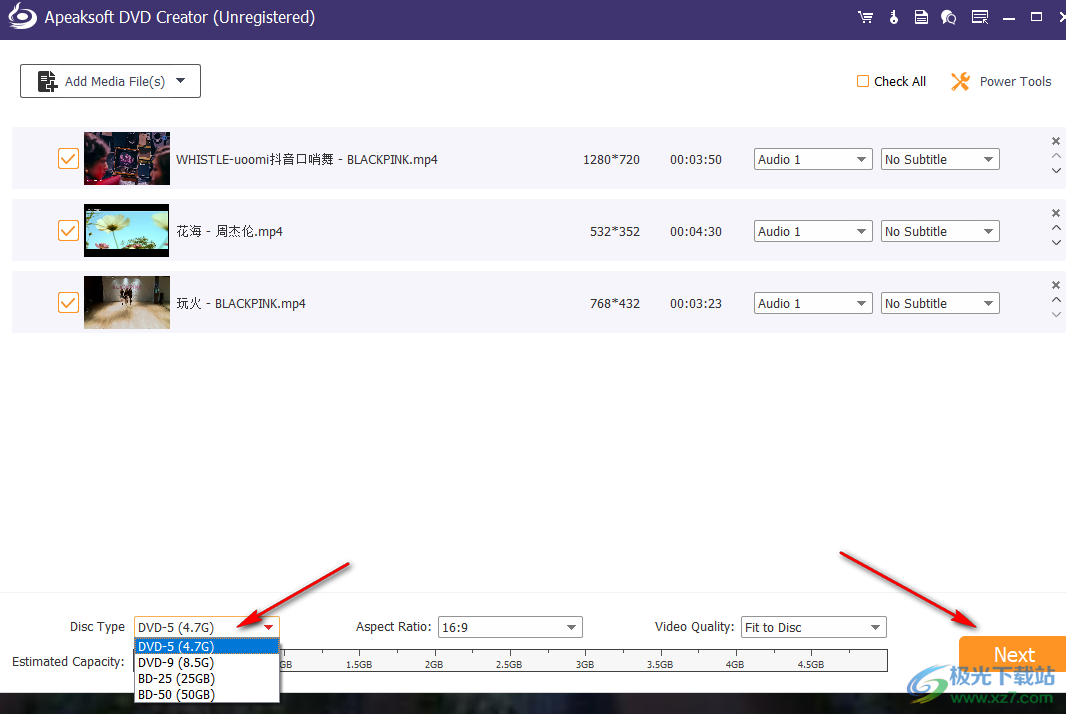This screenshot has height=714, width=1066.
Task: Move 玩火 - BLACKPINK.mp4 down in list
Action: pos(1056,315)
